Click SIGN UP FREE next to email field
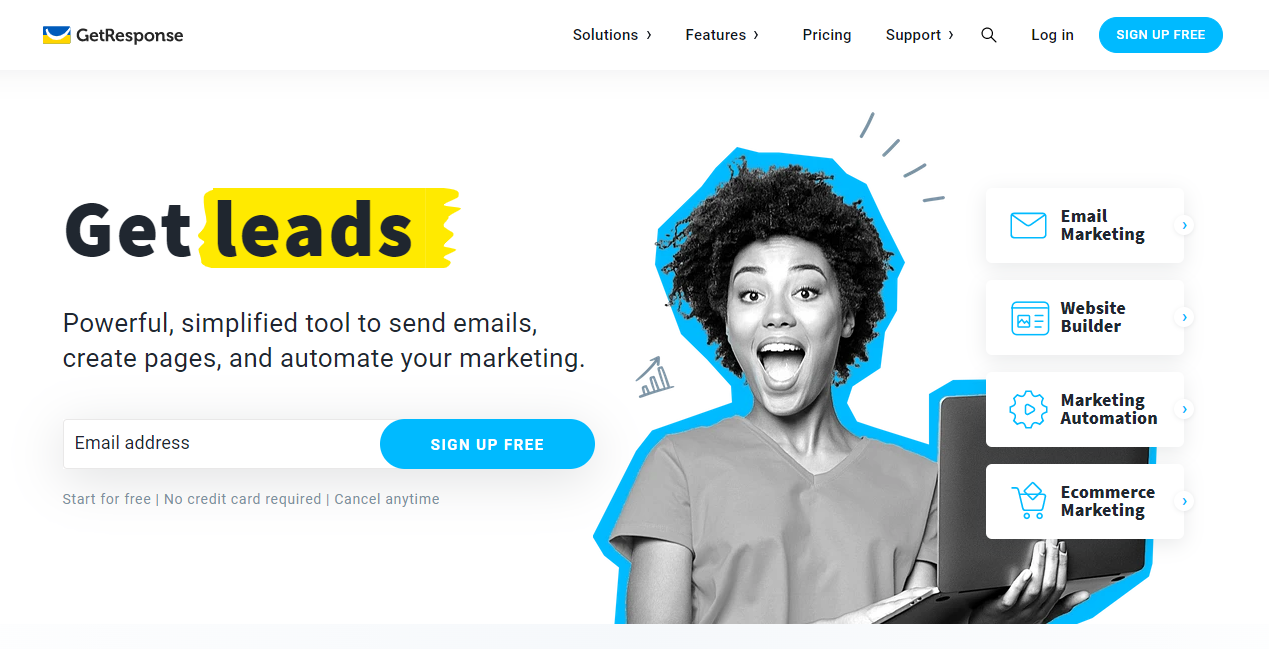1269x649 pixels. [x=487, y=444]
